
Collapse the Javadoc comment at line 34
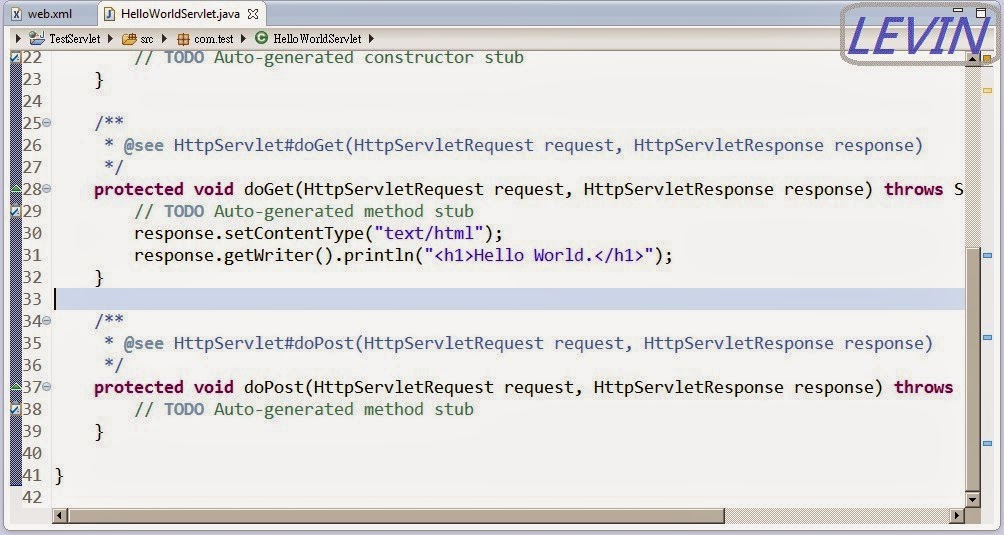(47, 321)
